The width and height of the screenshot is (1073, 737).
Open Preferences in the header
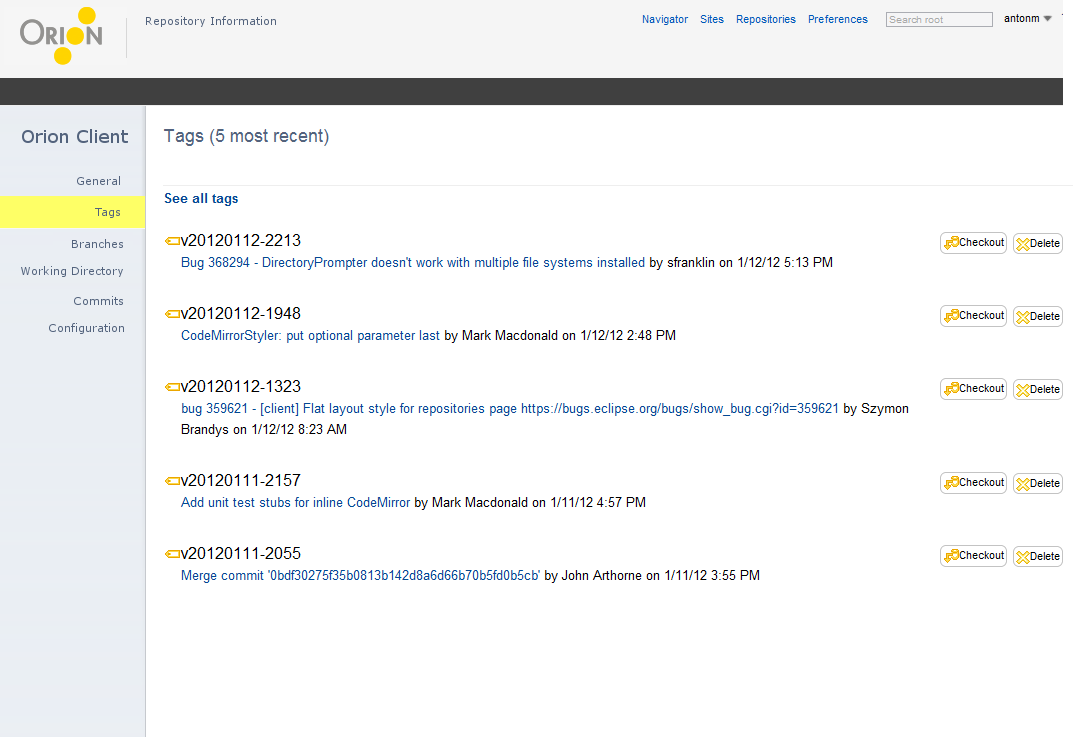838,19
